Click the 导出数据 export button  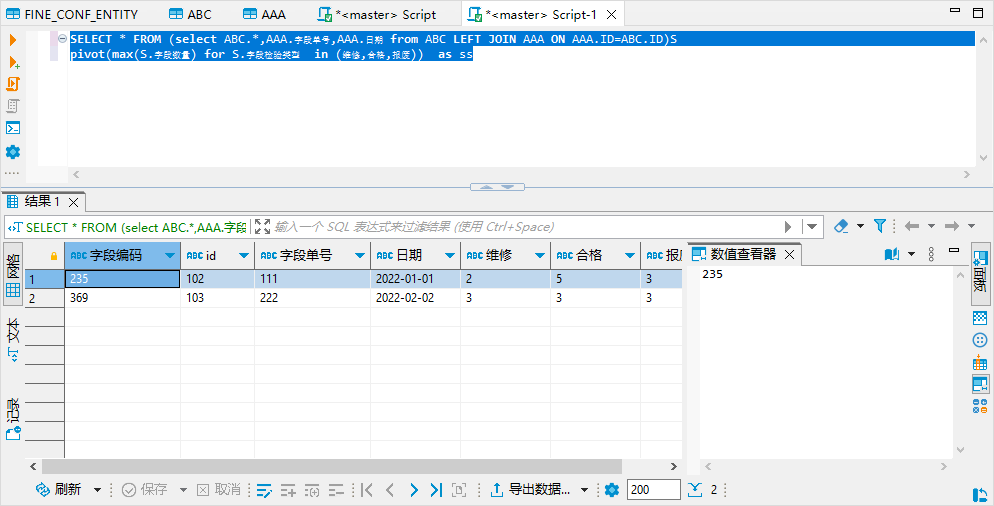coord(530,490)
